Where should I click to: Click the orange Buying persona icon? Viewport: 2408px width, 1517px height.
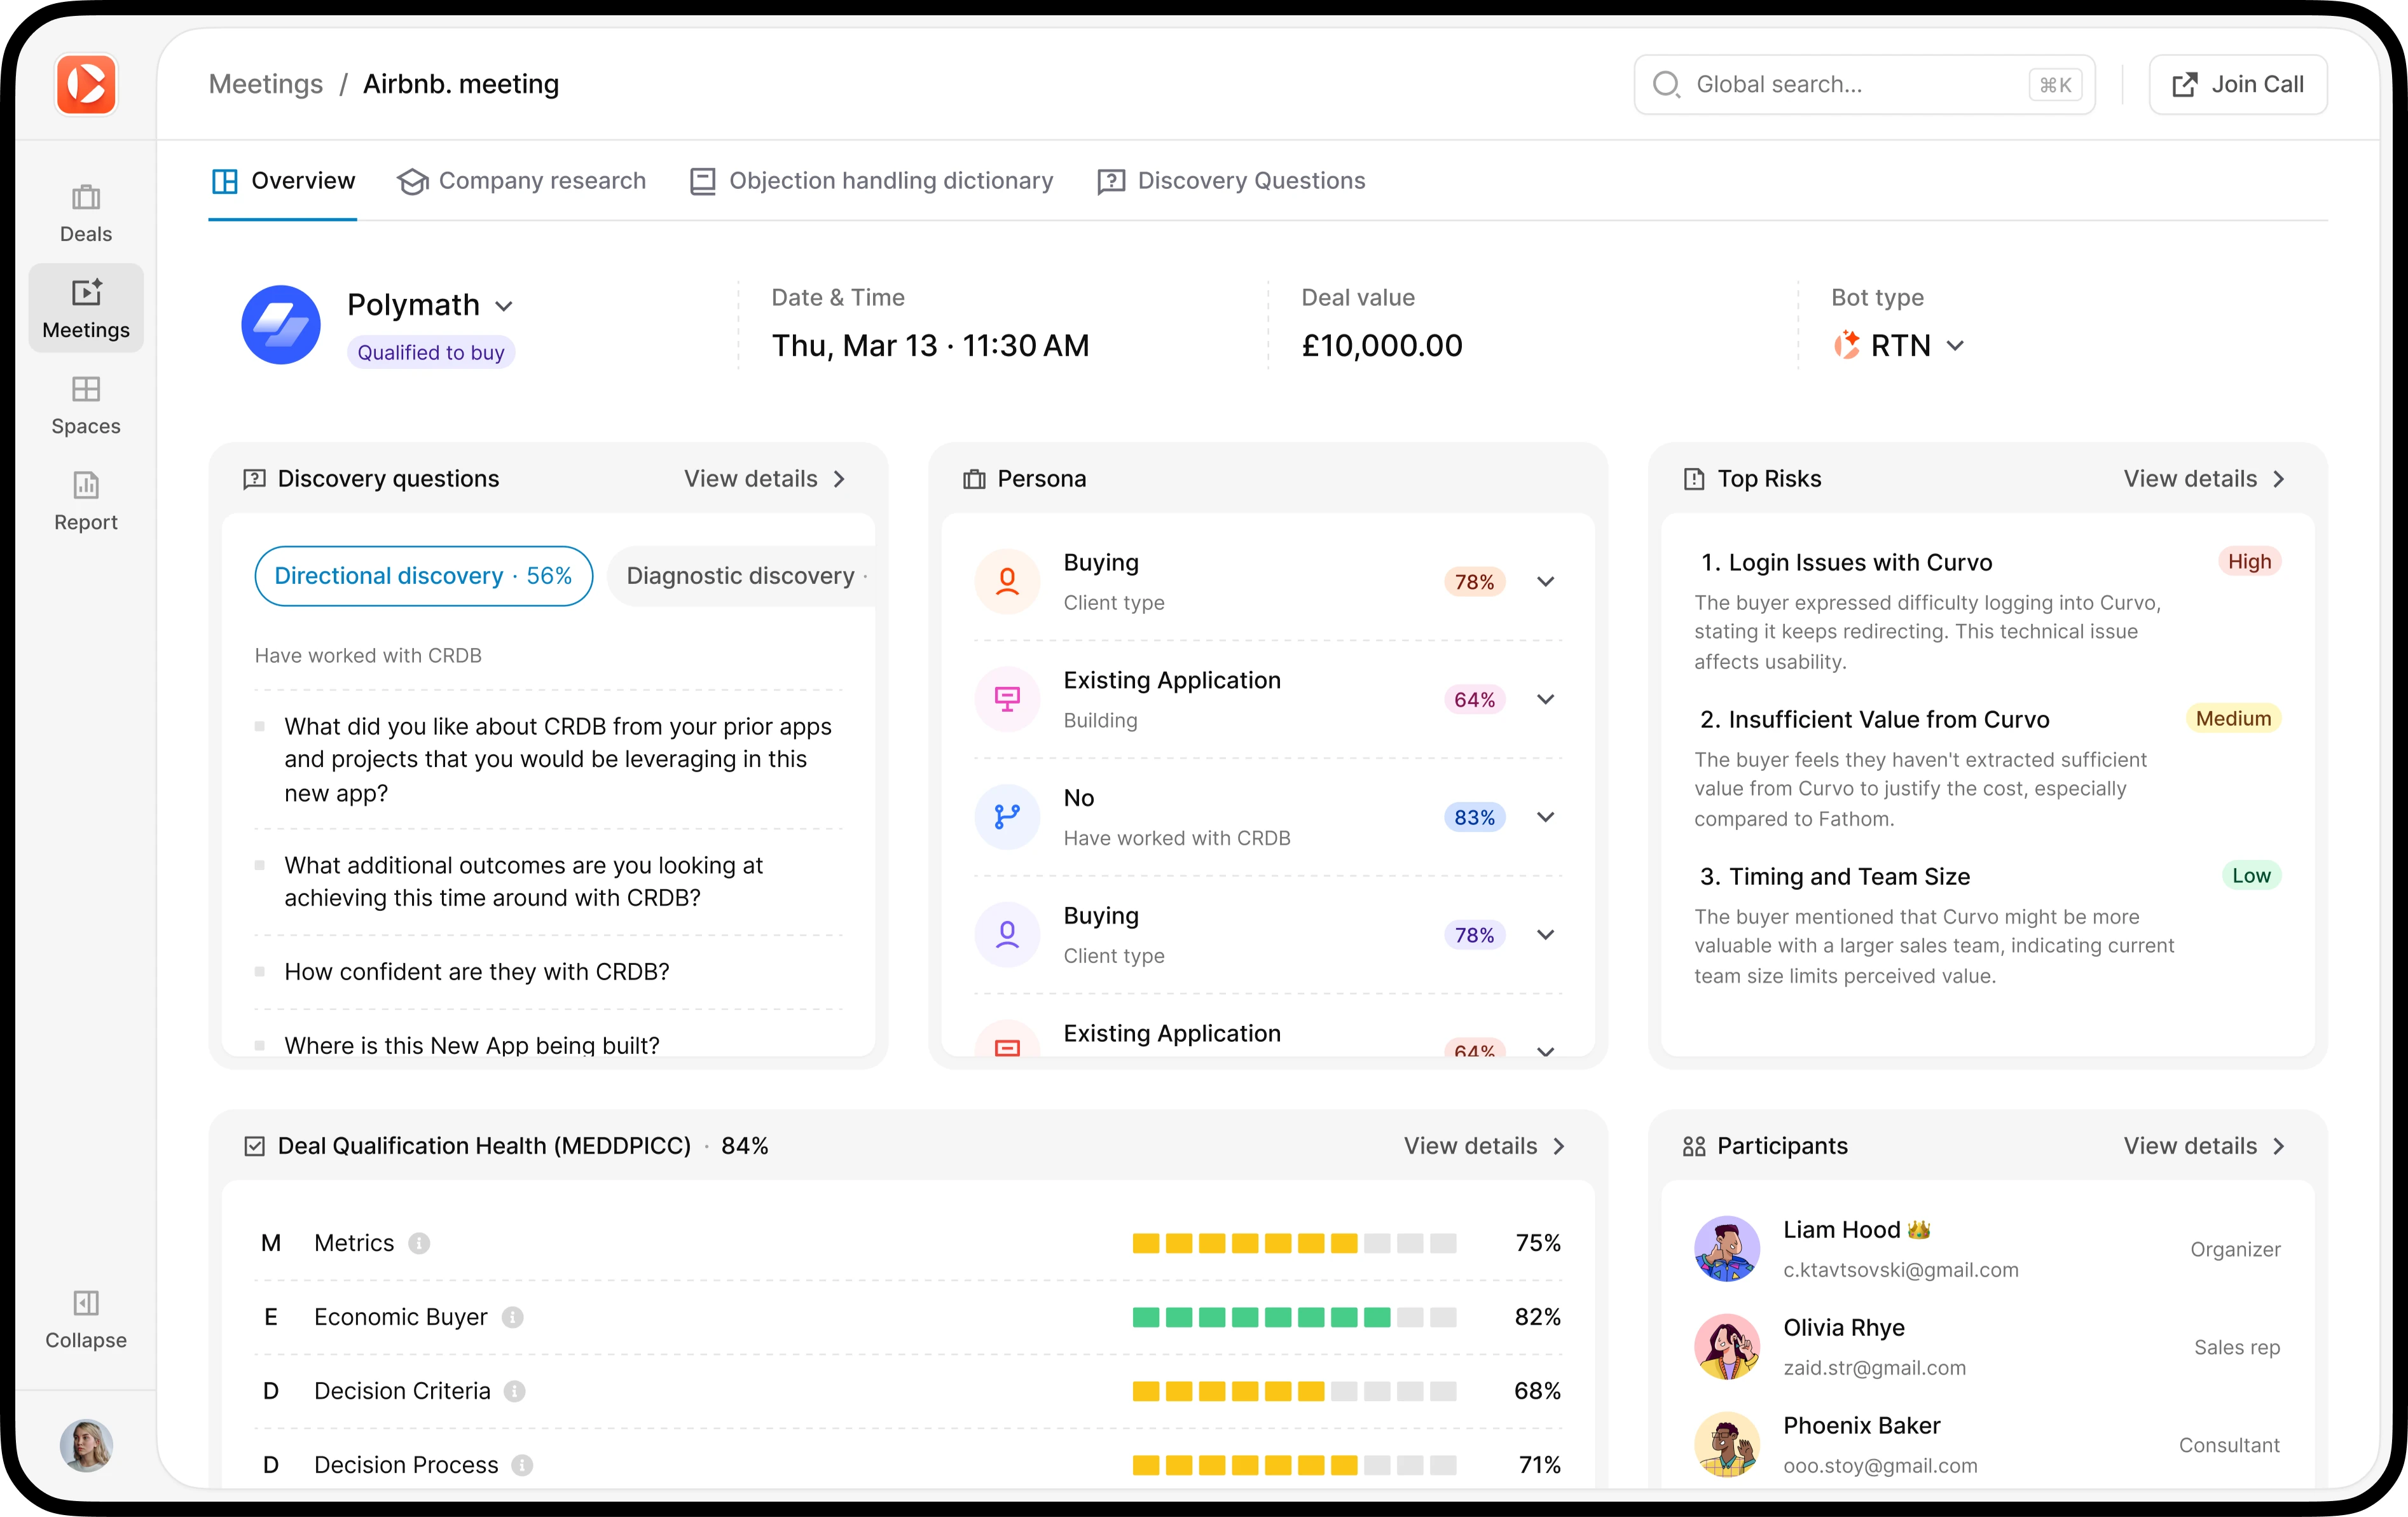1007,581
